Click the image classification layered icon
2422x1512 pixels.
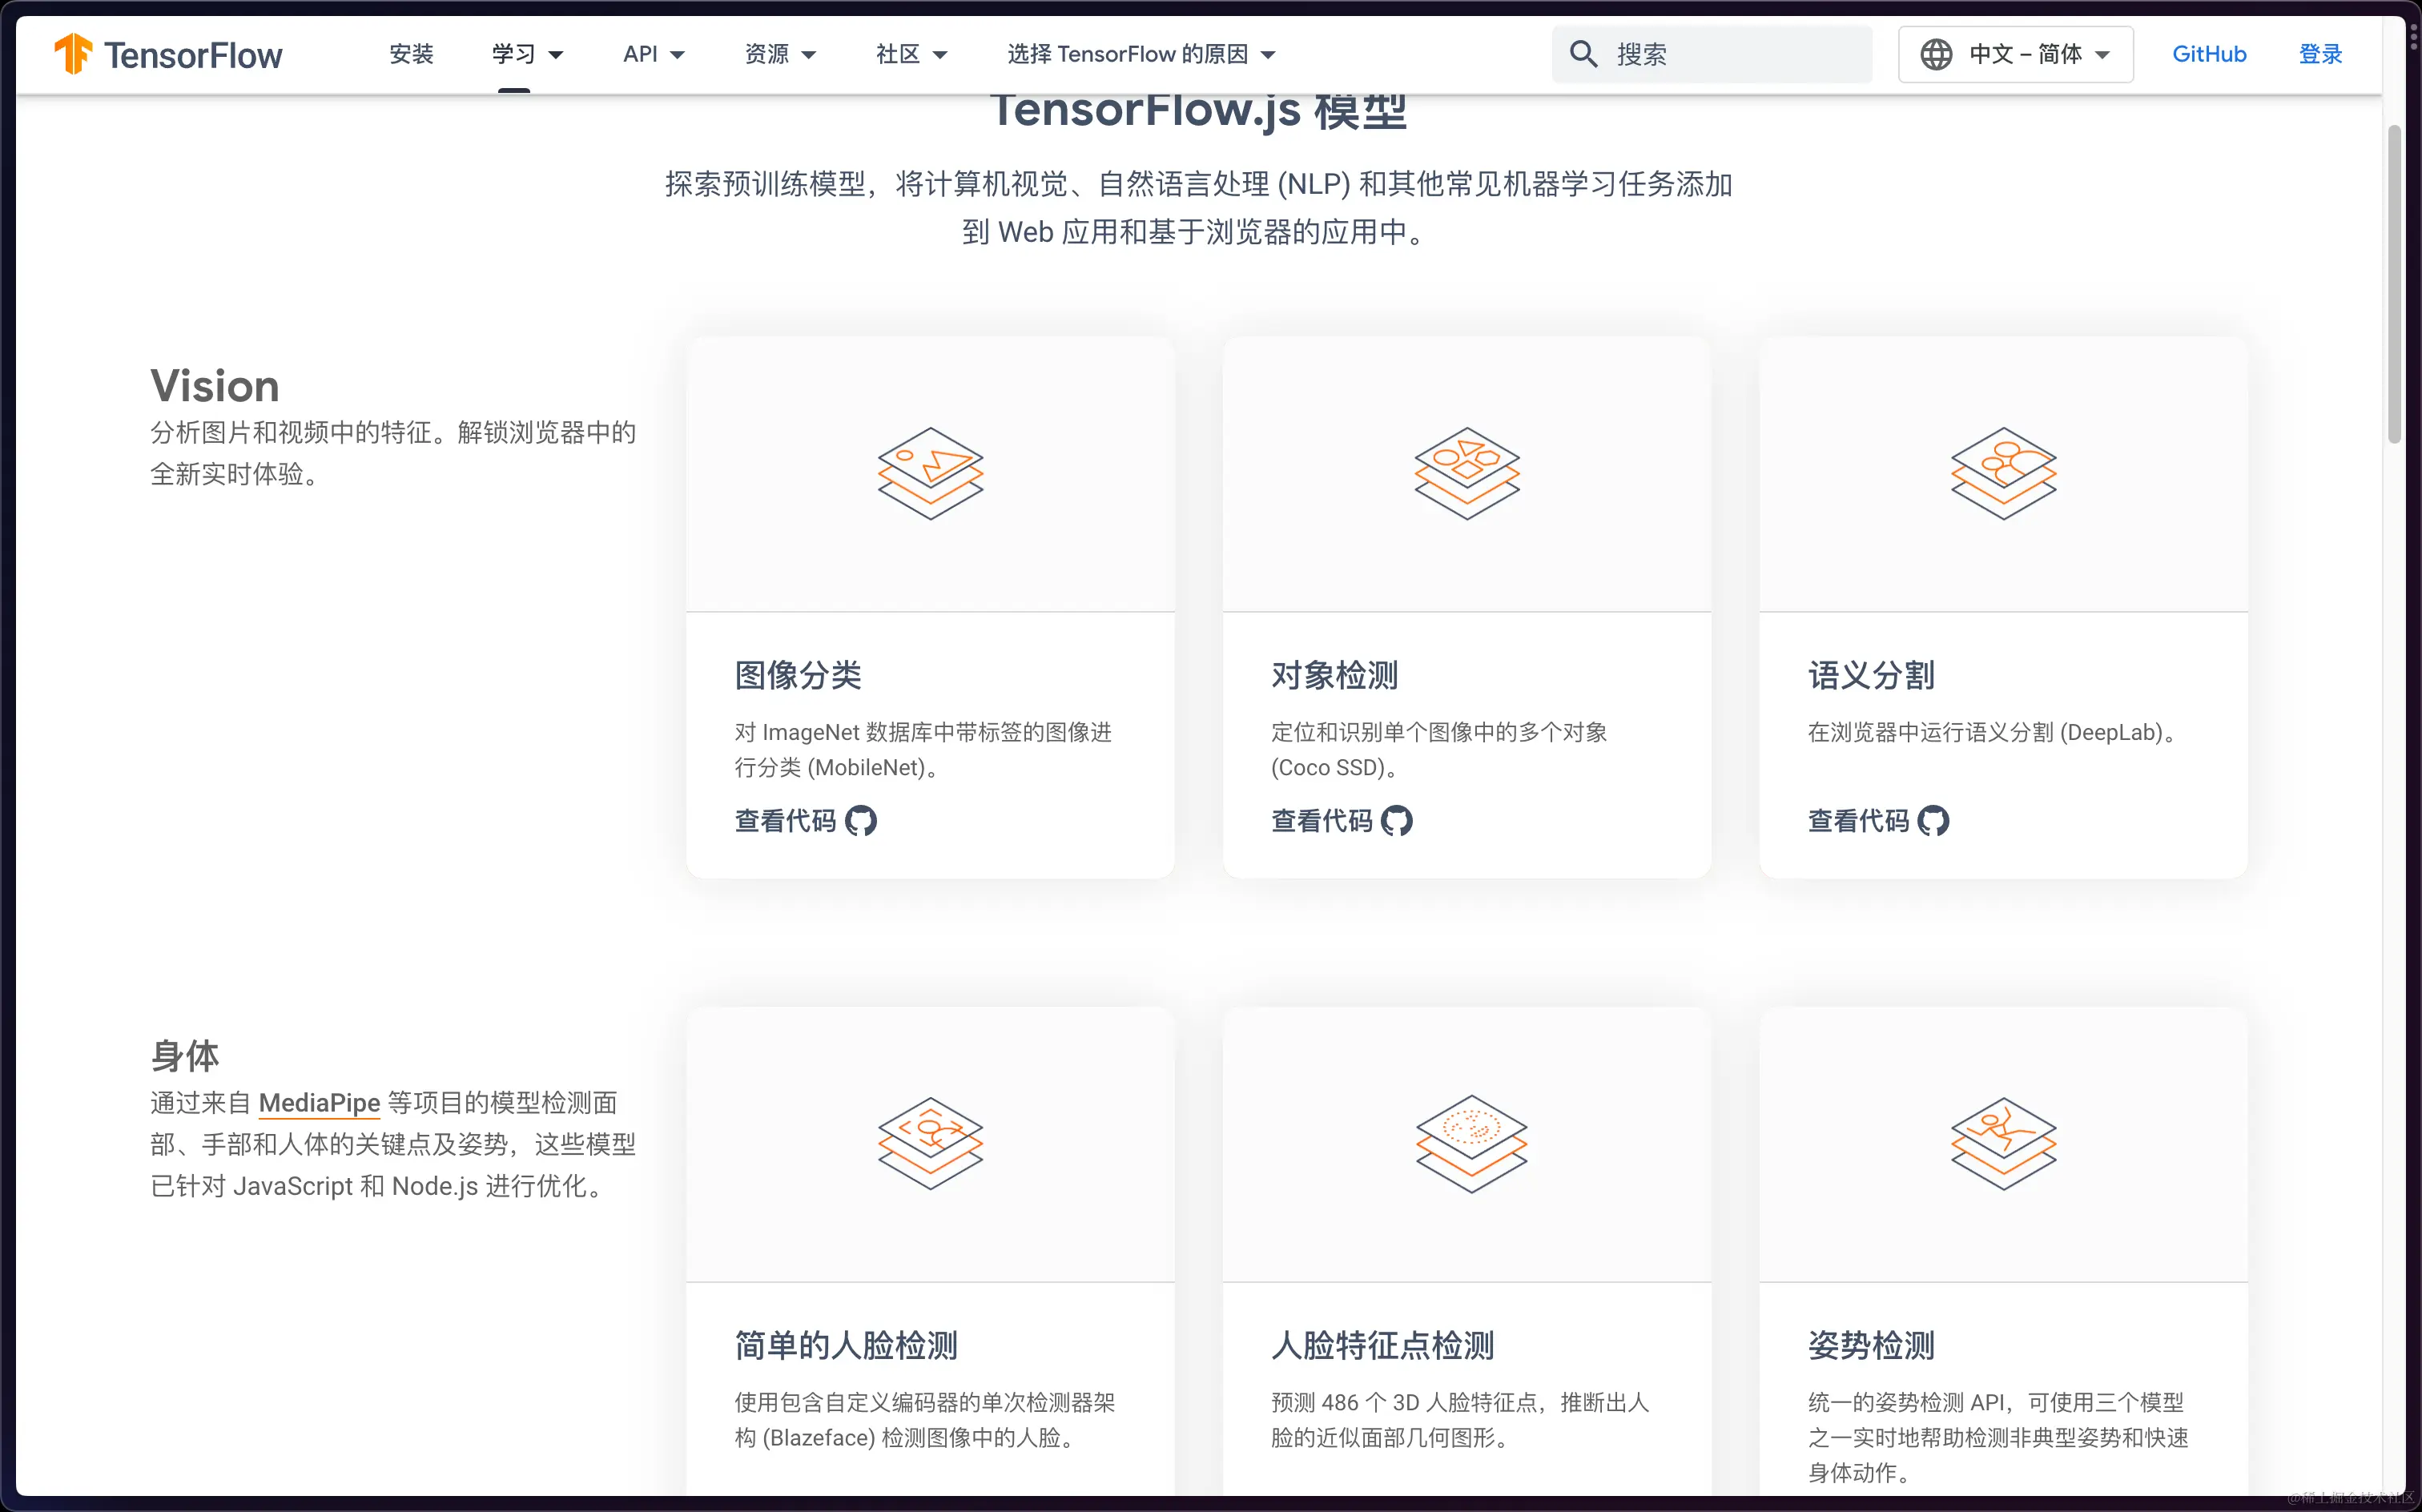click(x=930, y=473)
